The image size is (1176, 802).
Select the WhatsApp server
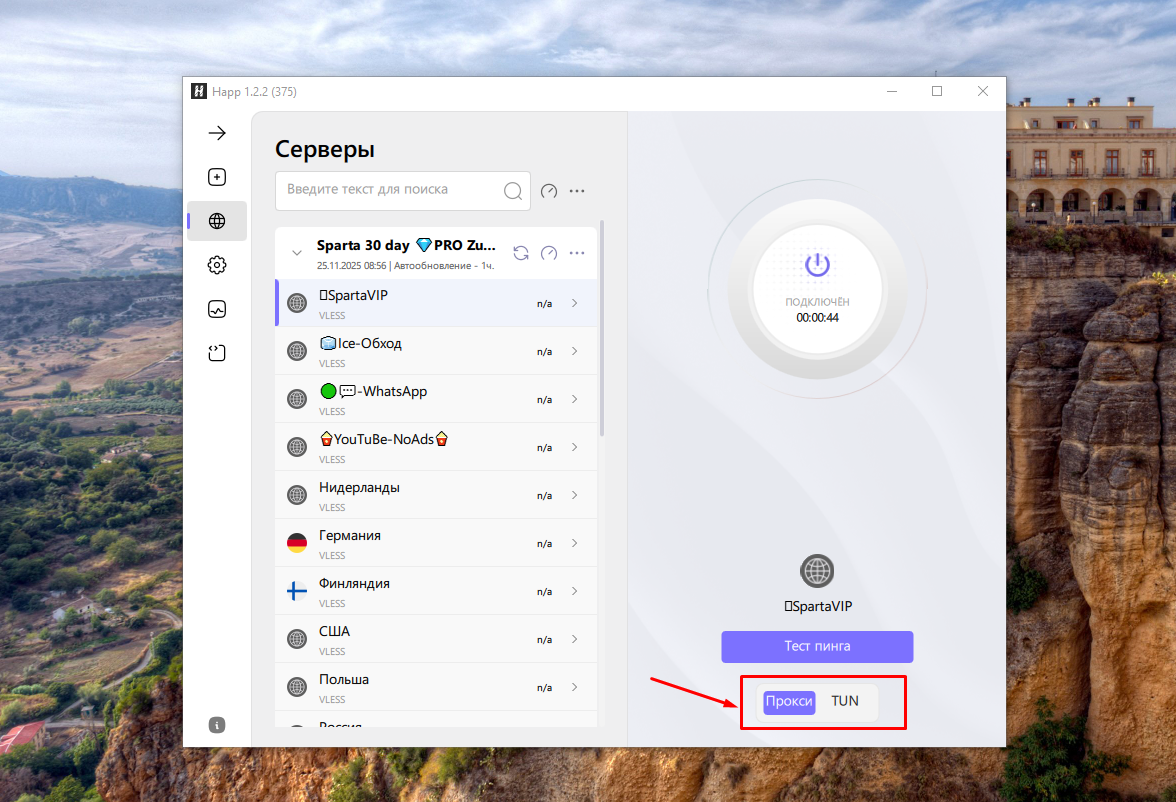(436, 399)
